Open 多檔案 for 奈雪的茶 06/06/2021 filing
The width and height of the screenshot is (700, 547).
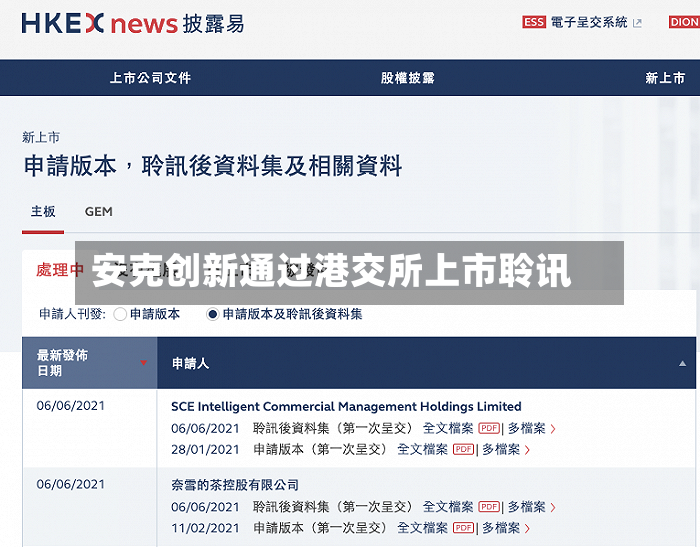[x=526, y=507]
